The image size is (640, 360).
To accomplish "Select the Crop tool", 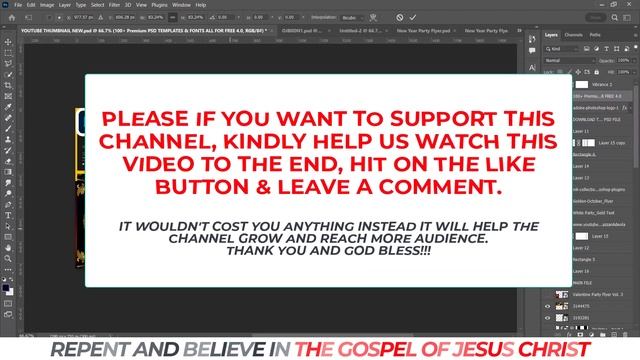I will (x=8, y=85).
